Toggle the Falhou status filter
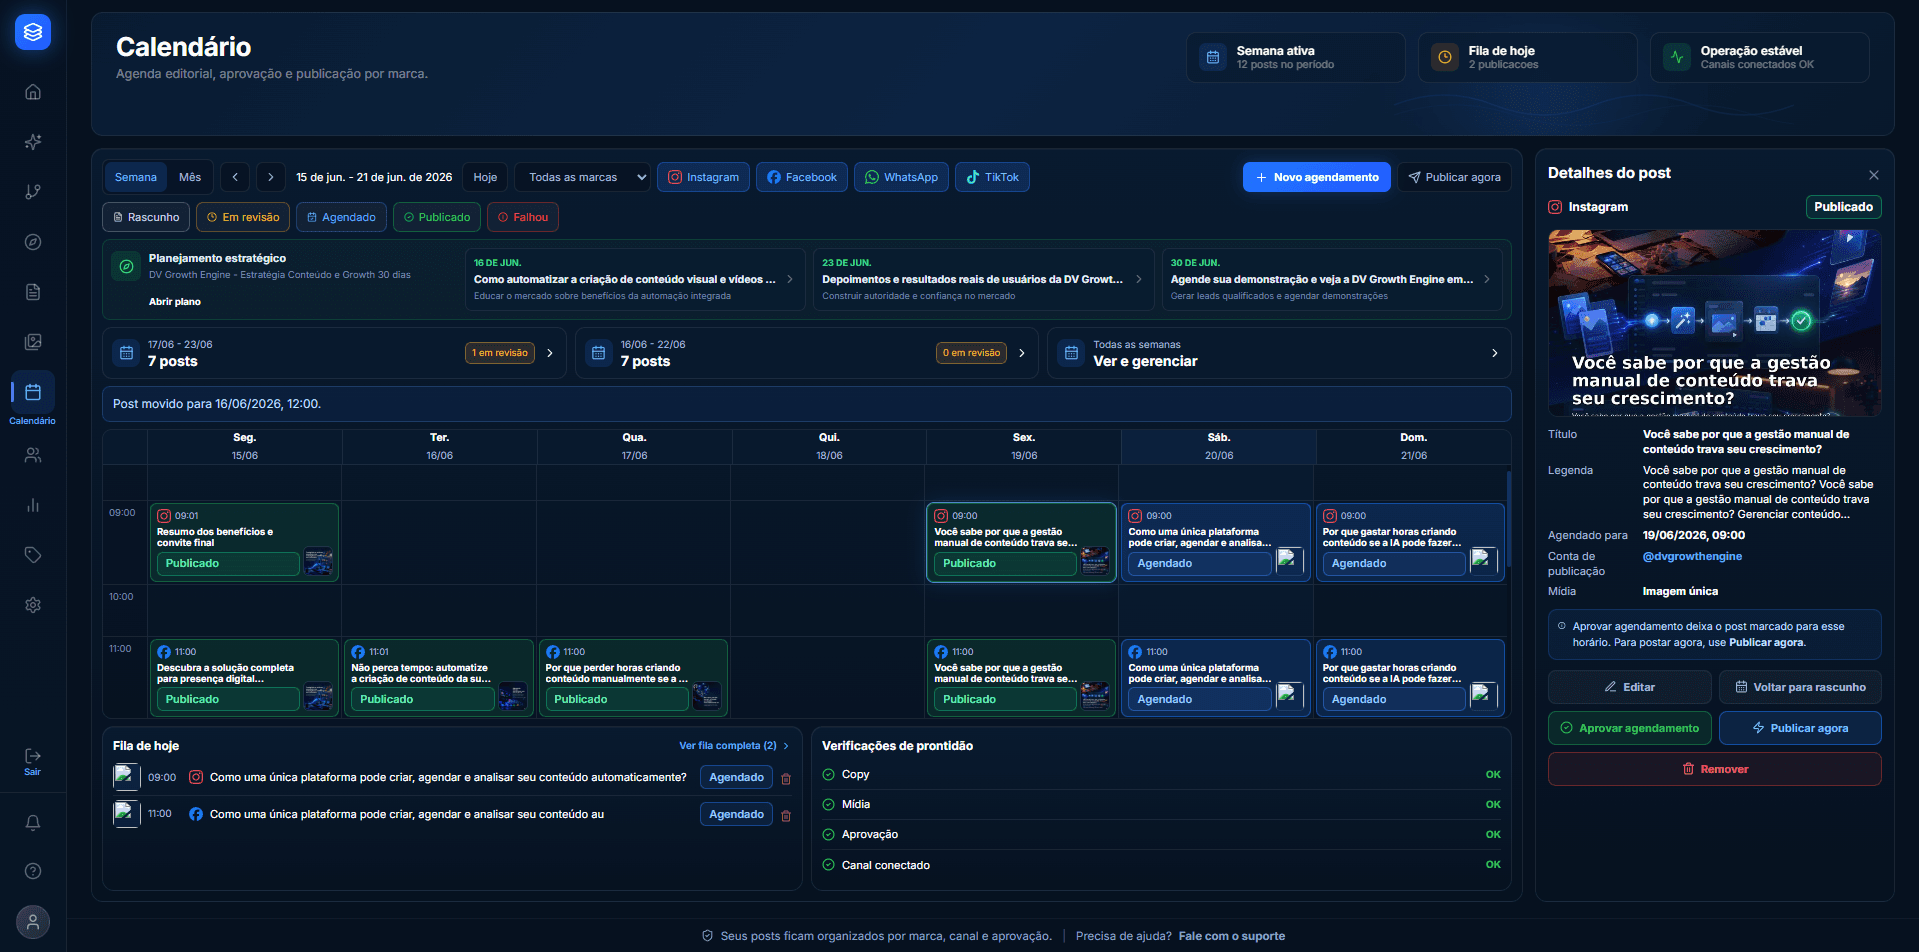 point(523,217)
